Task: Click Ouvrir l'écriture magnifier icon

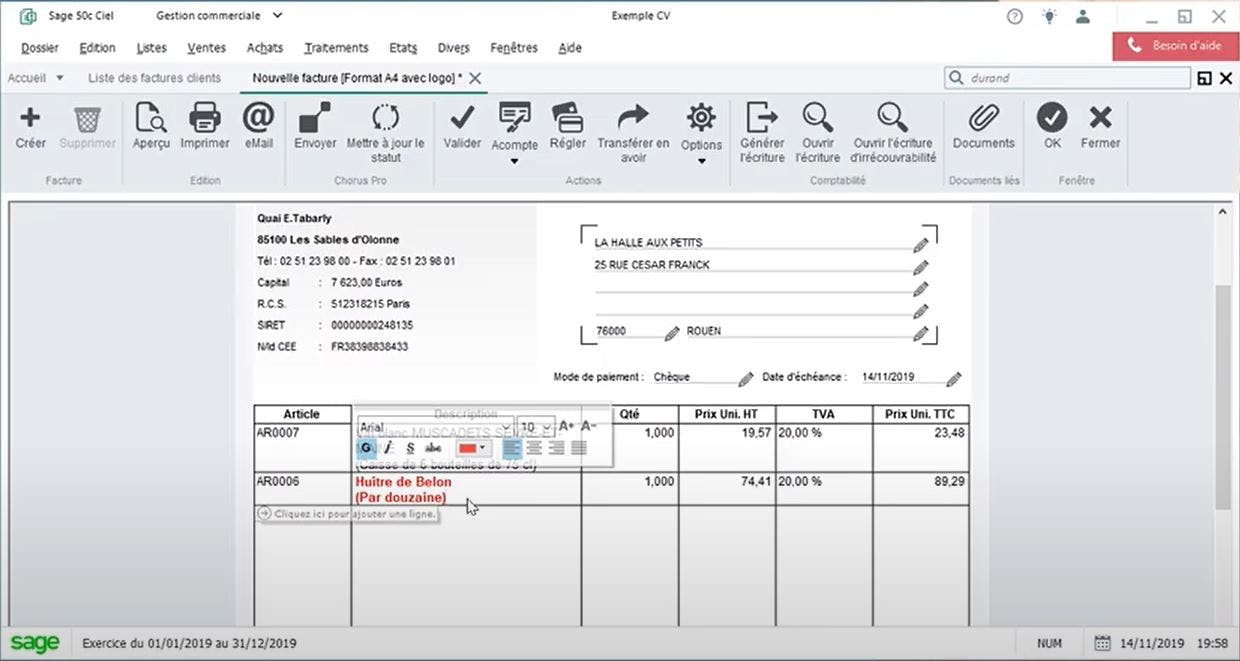Action: (819, 118)
